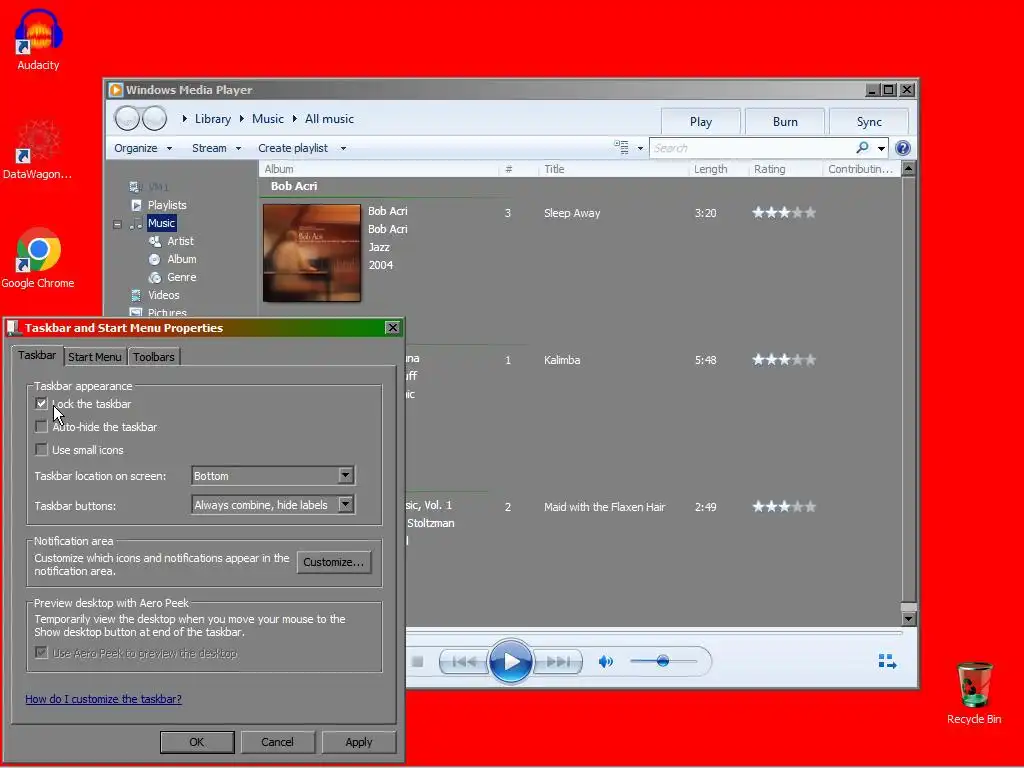
Task: Stop playback in Media Player
Action: click(417, 662)
